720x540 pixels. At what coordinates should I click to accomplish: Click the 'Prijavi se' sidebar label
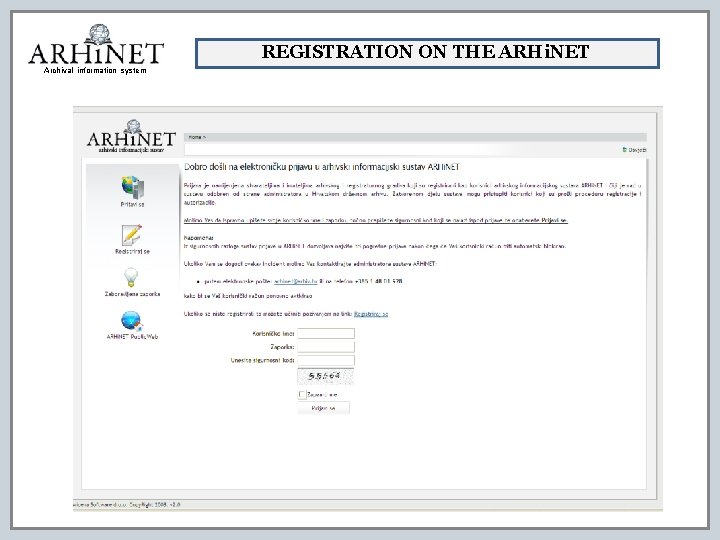[x=132, y=204]
